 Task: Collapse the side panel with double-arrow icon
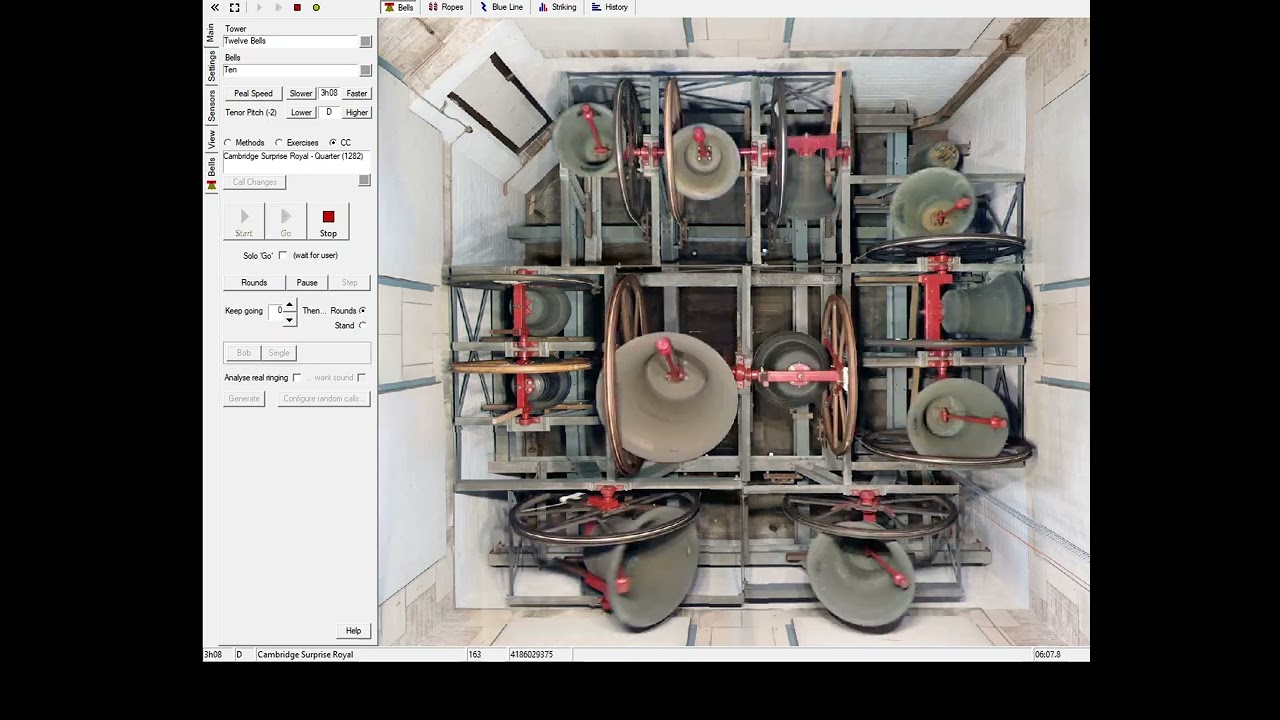coord(214,7)
